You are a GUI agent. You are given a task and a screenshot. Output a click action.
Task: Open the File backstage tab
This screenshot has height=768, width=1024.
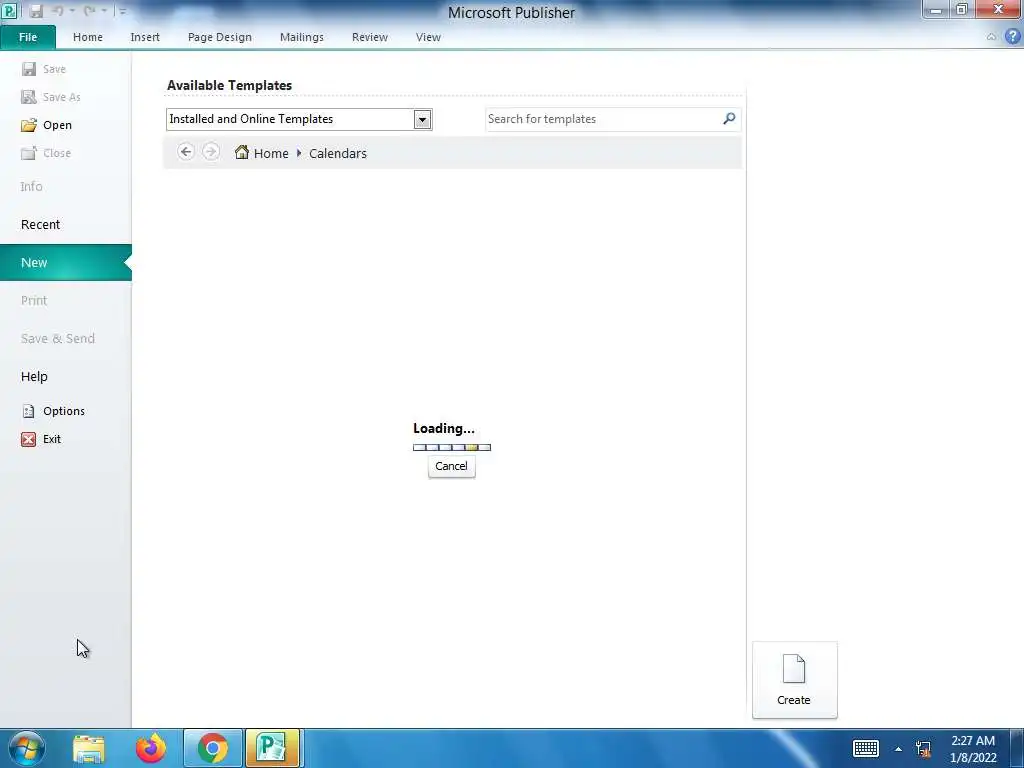point(28,37)
